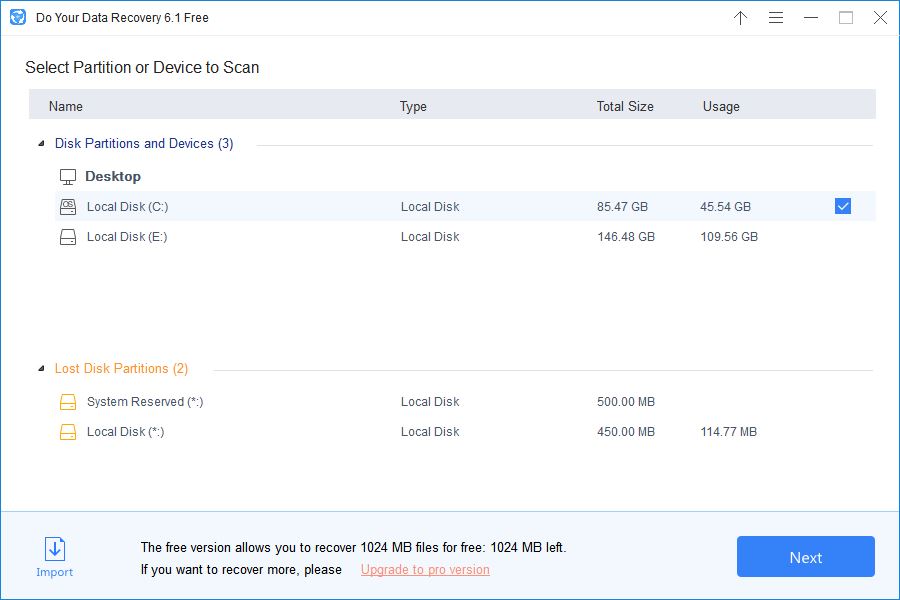Click the Local Disk (E:) drive icon

coord(67,236)
